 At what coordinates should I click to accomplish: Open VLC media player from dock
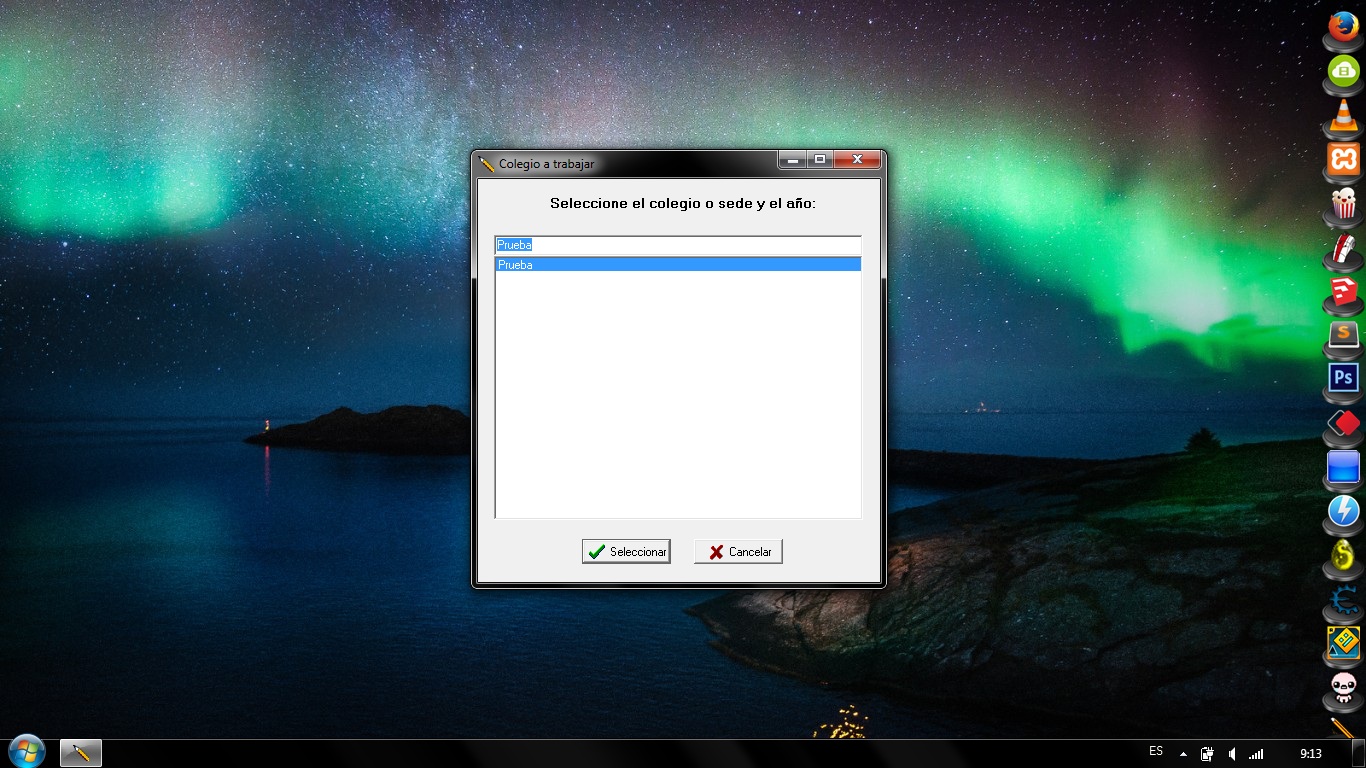tap(1343, 115)
